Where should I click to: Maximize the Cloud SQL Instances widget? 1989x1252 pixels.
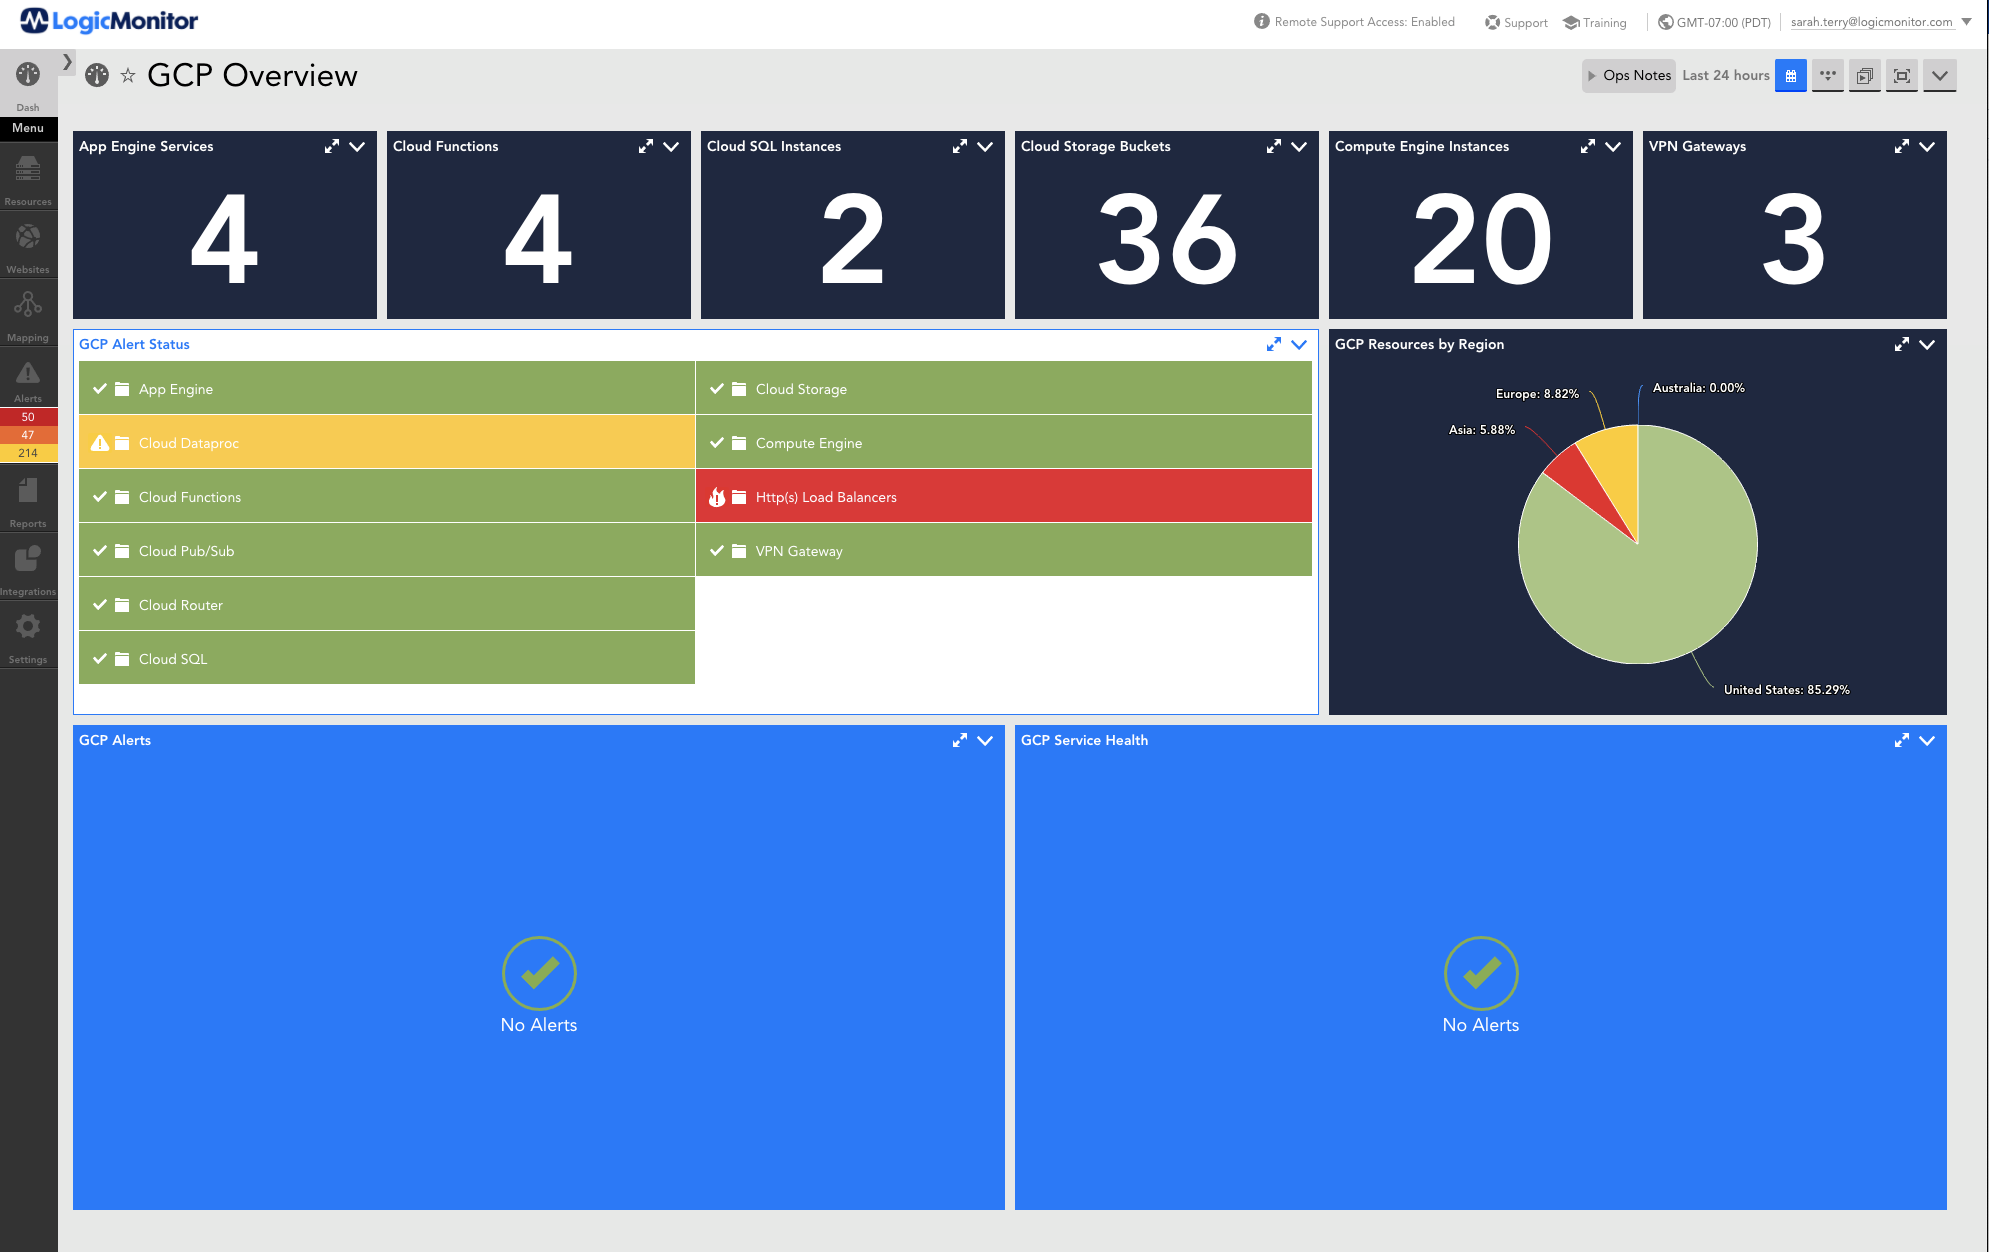[x=960, y=147]
